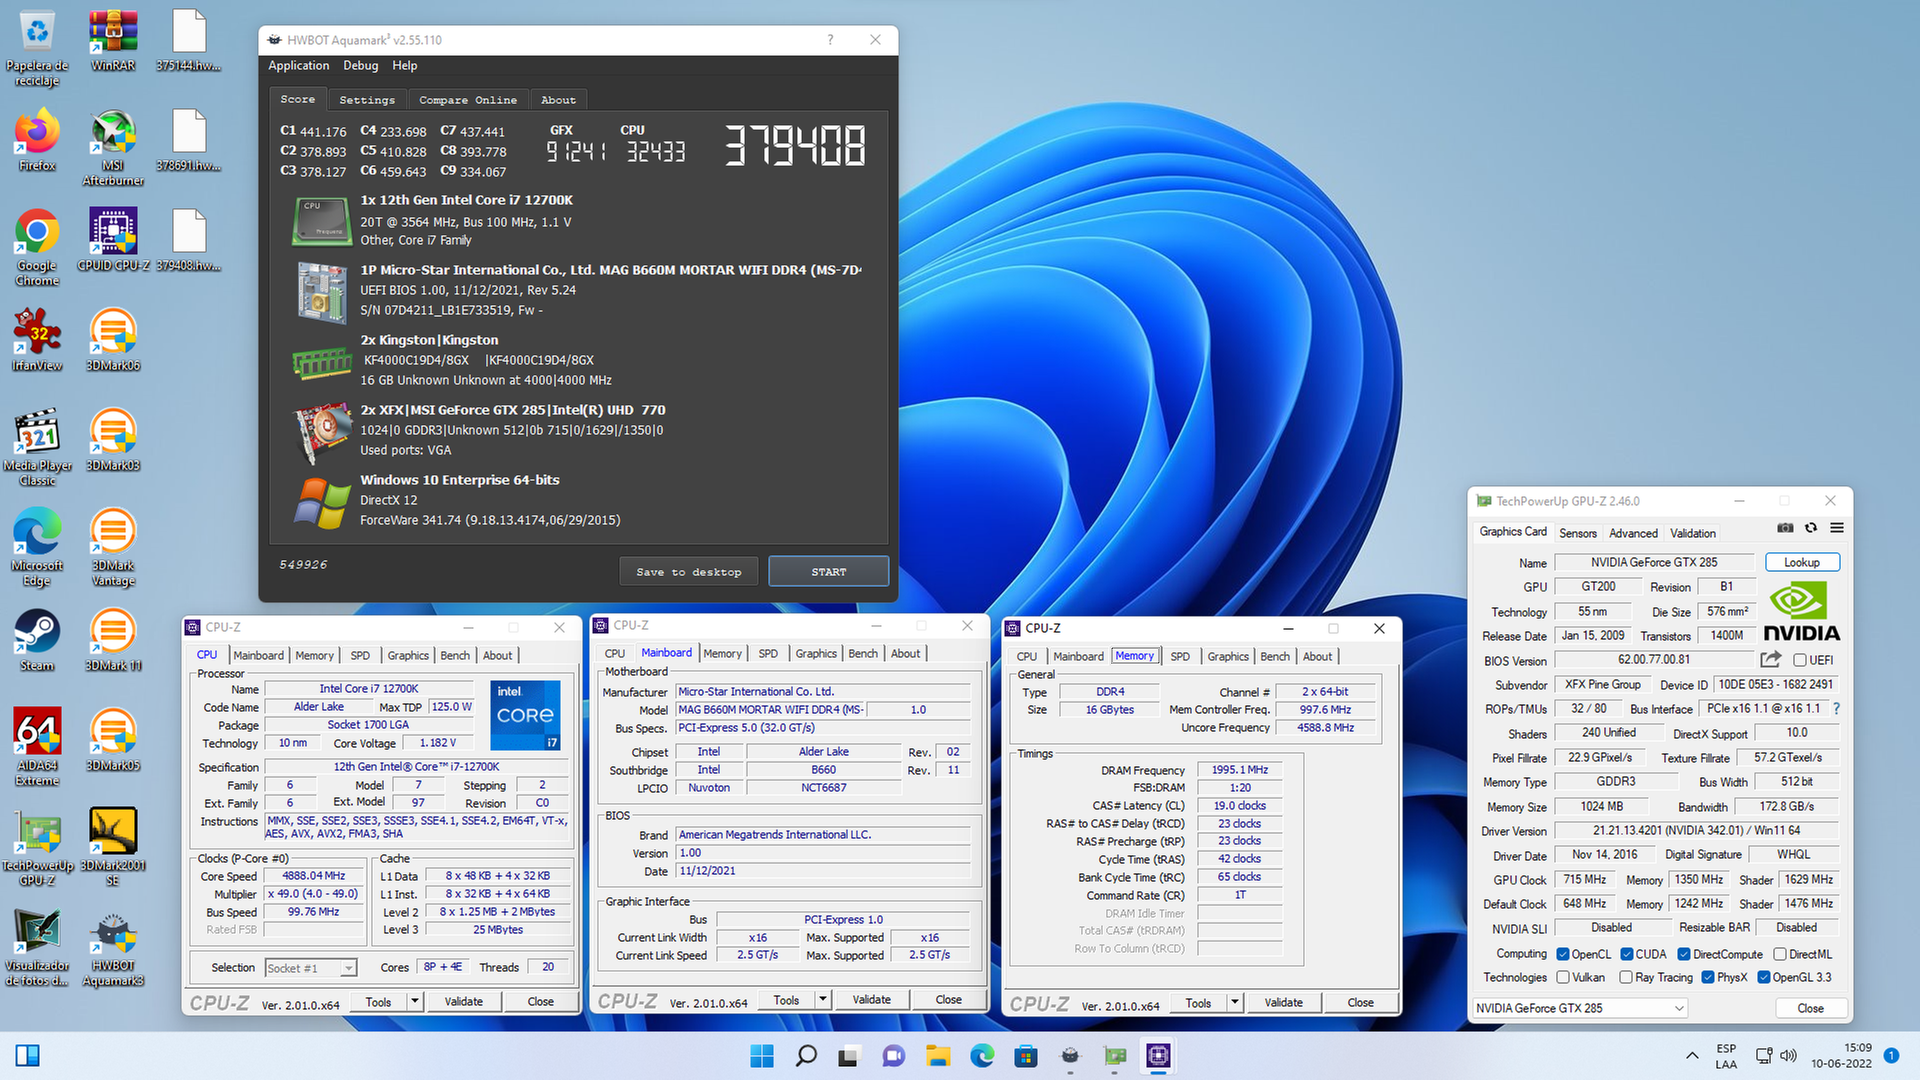Click the clock and date in taskbar
Viewport: 1920px width, 1080px height.
point(1842,1056)
